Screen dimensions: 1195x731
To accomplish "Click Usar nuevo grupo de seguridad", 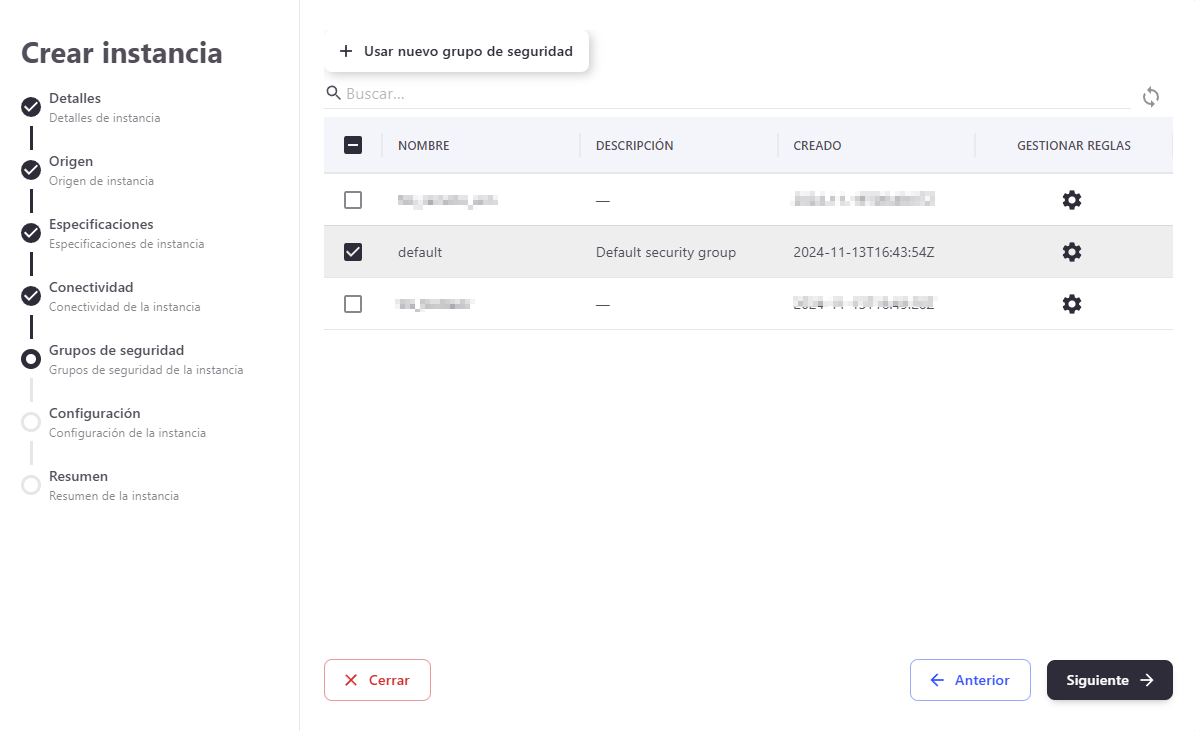I will click(456, 51).
